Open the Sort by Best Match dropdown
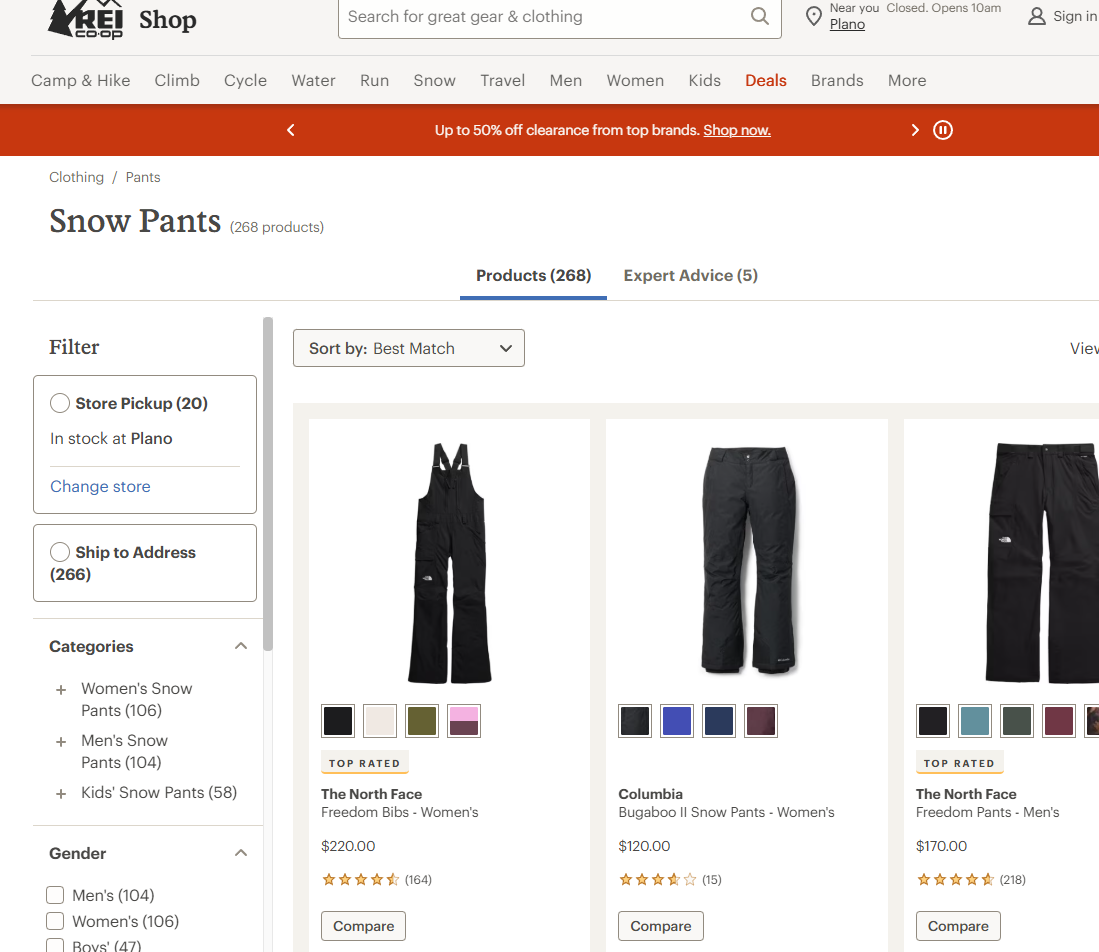Viewport: 1099px width, 952px height. click(409, 348)
